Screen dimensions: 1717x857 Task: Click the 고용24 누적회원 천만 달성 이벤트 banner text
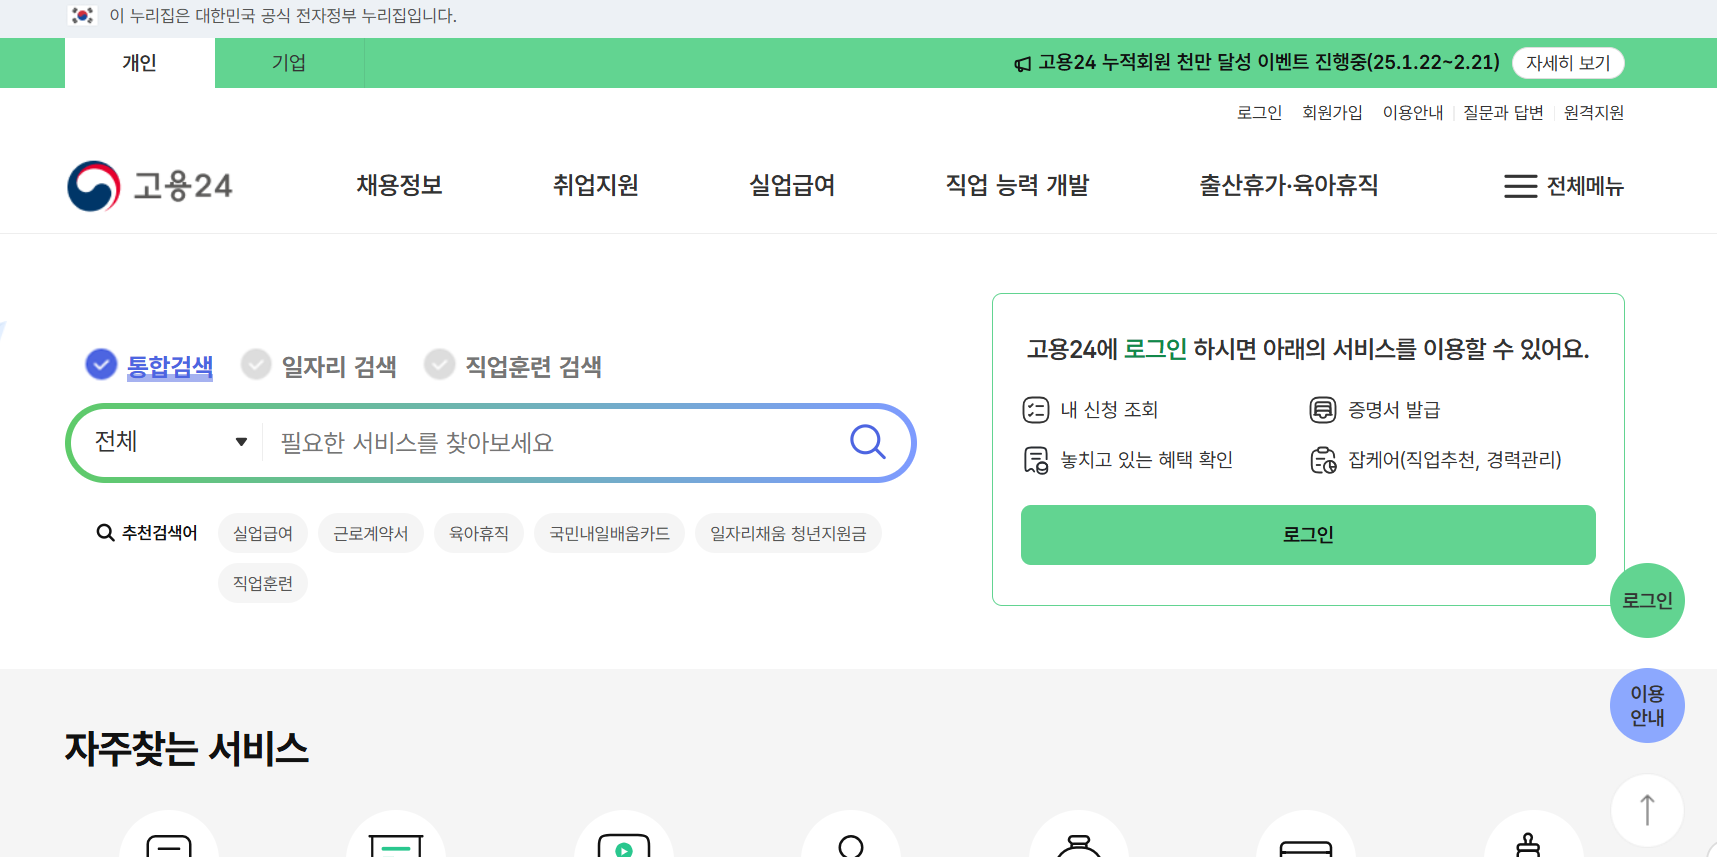[x=1269, y=63]
